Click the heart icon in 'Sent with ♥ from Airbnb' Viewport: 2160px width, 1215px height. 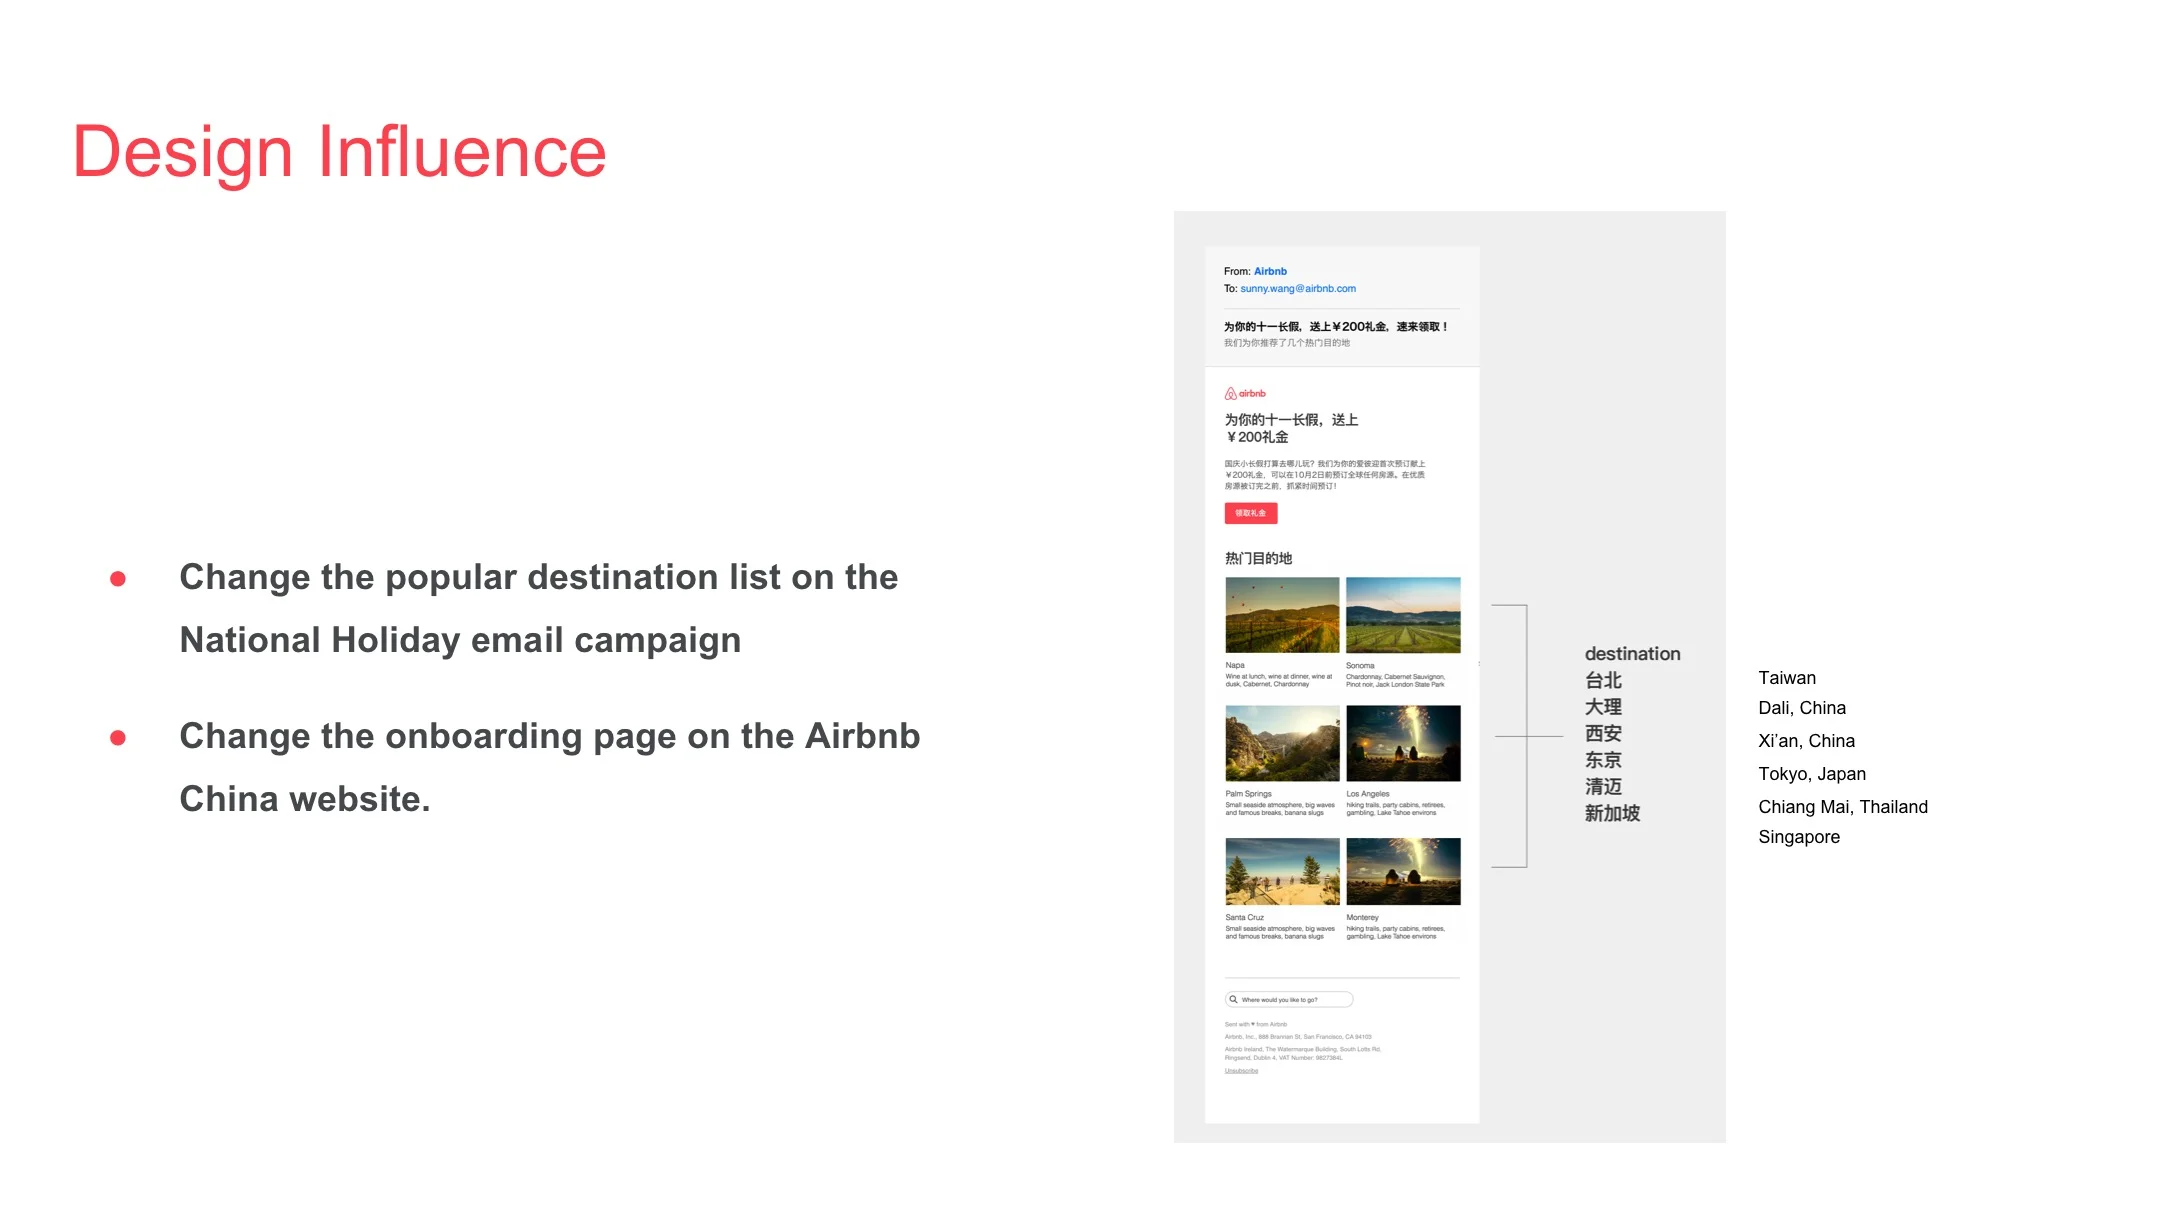[x=1253, y=1024]
